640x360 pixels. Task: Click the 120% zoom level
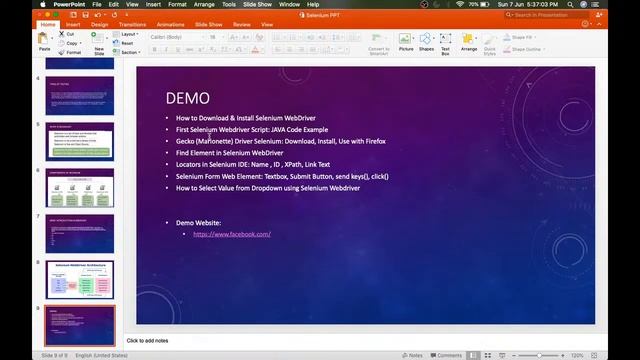tap(577, 356)
